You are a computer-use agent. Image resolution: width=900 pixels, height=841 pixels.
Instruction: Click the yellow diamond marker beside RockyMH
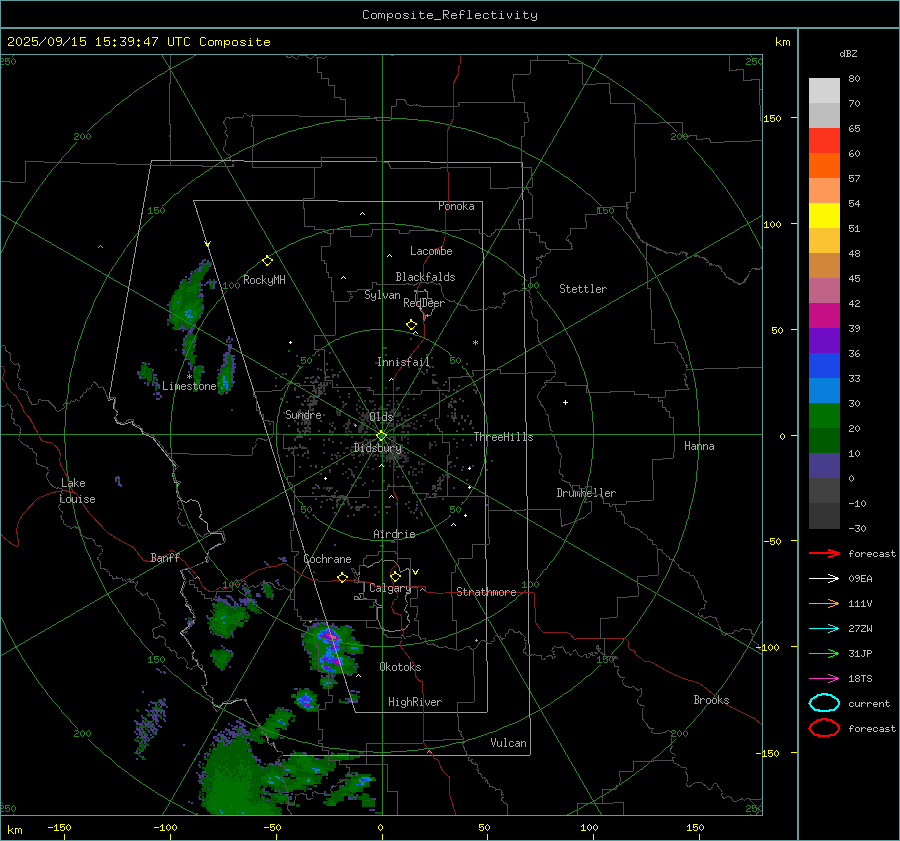coord(267,261)
